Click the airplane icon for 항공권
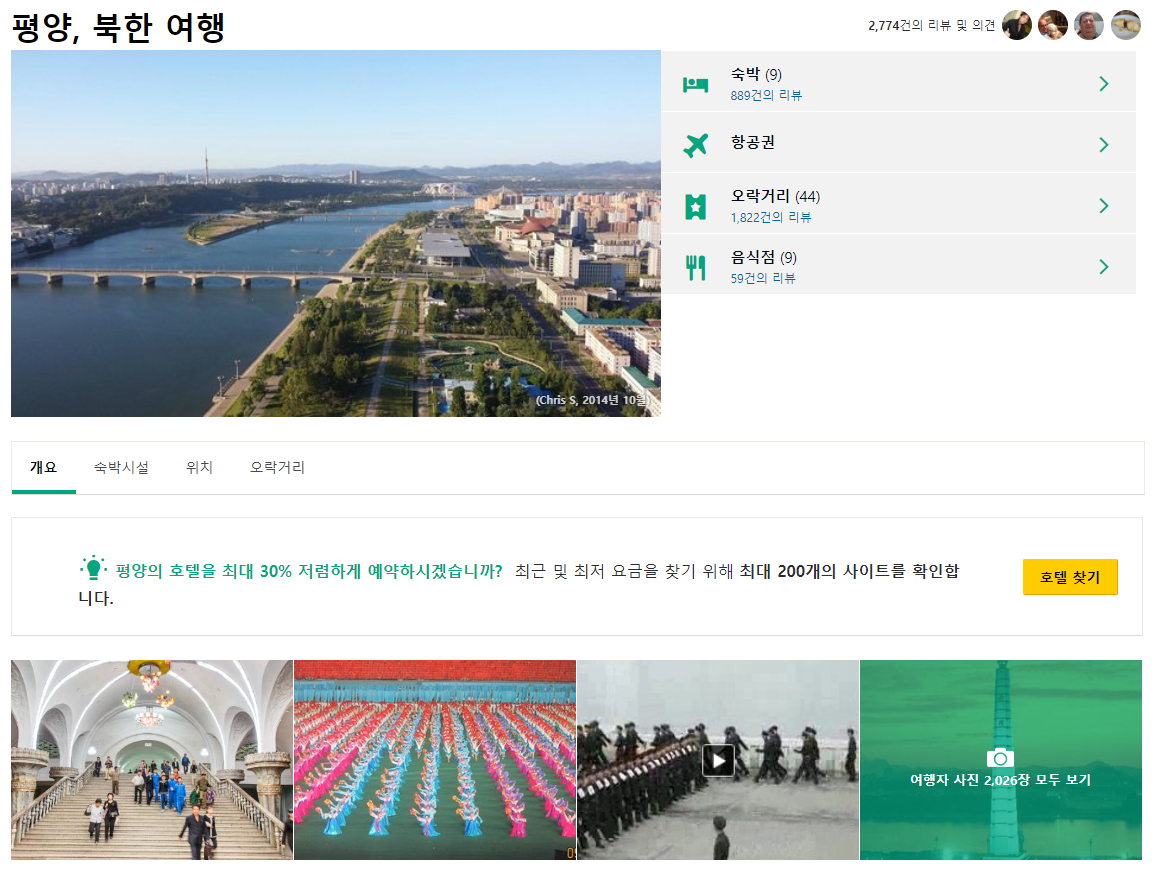Screen dimensions: 1161x873 [x=695, y=145]
